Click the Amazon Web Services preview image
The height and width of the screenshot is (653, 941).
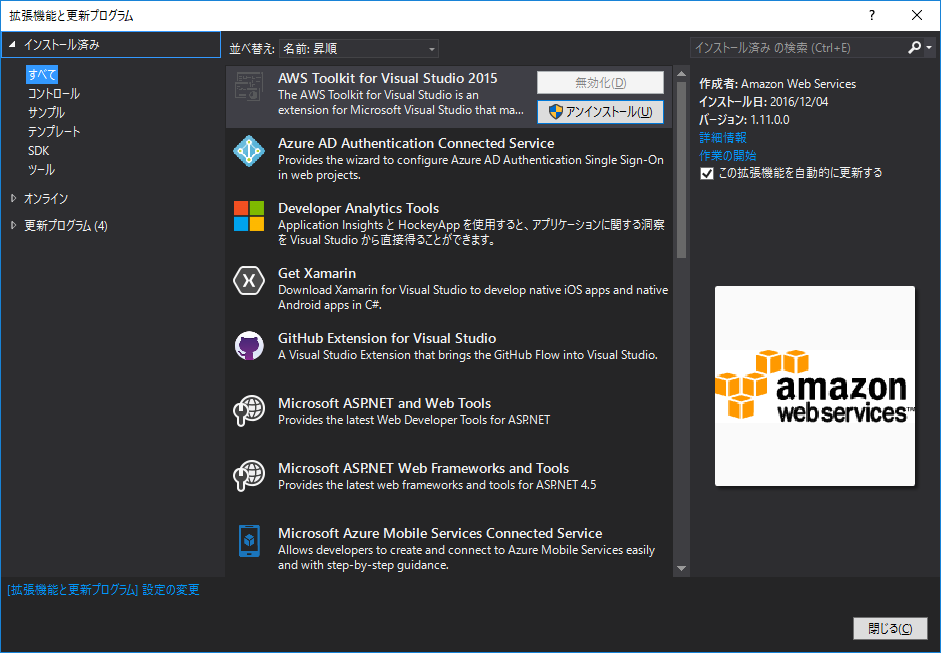(x=814, y=386)
